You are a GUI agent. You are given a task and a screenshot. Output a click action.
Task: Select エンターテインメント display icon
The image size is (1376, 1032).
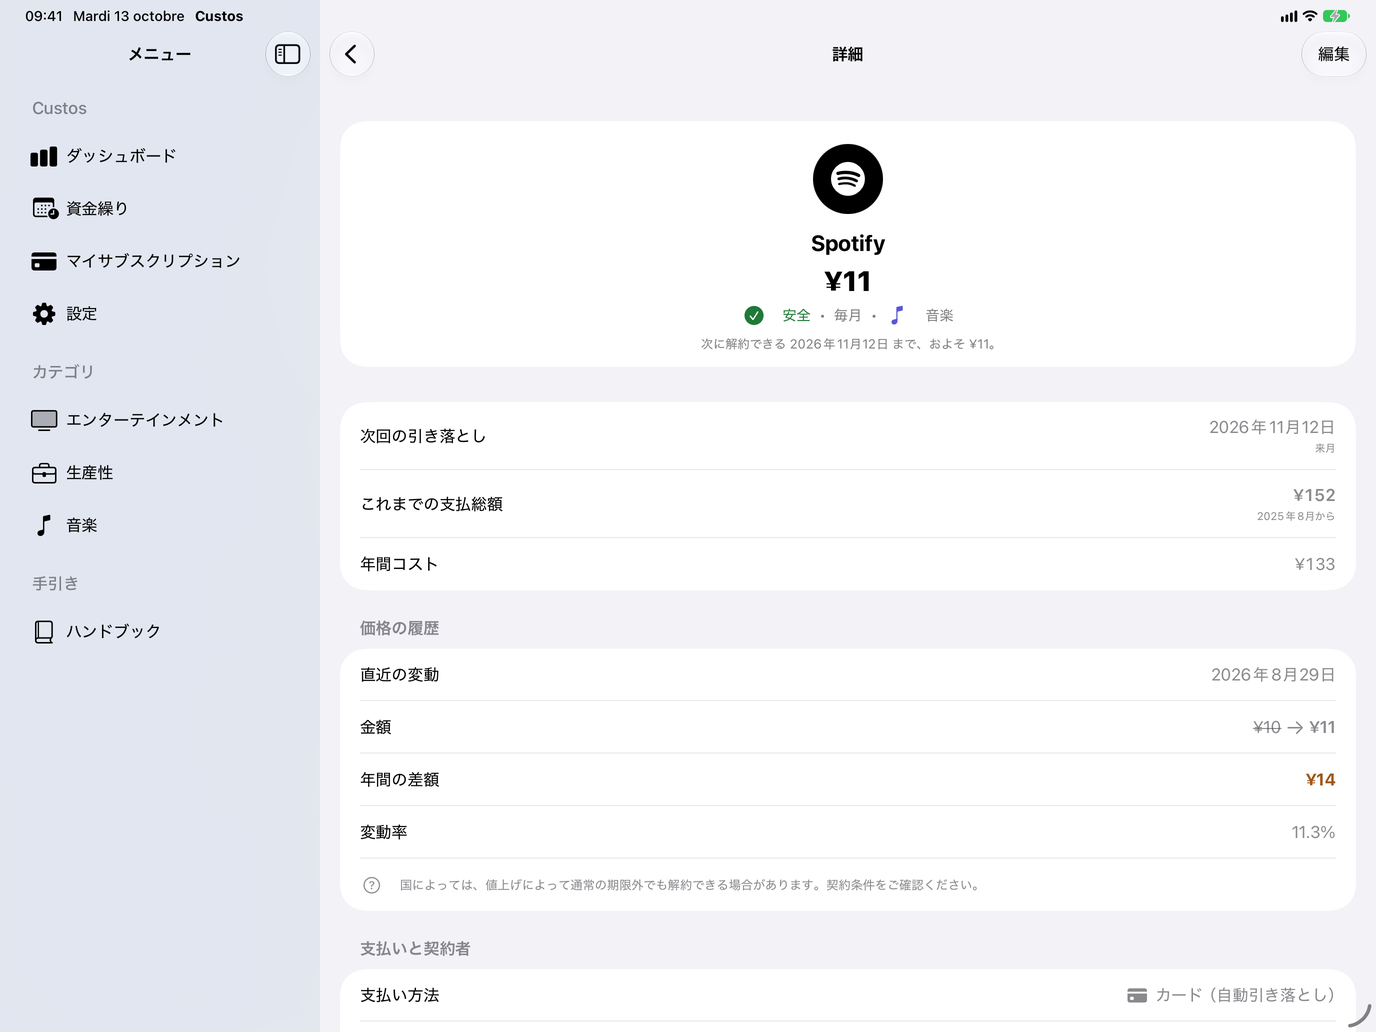(x=44, y=420)
